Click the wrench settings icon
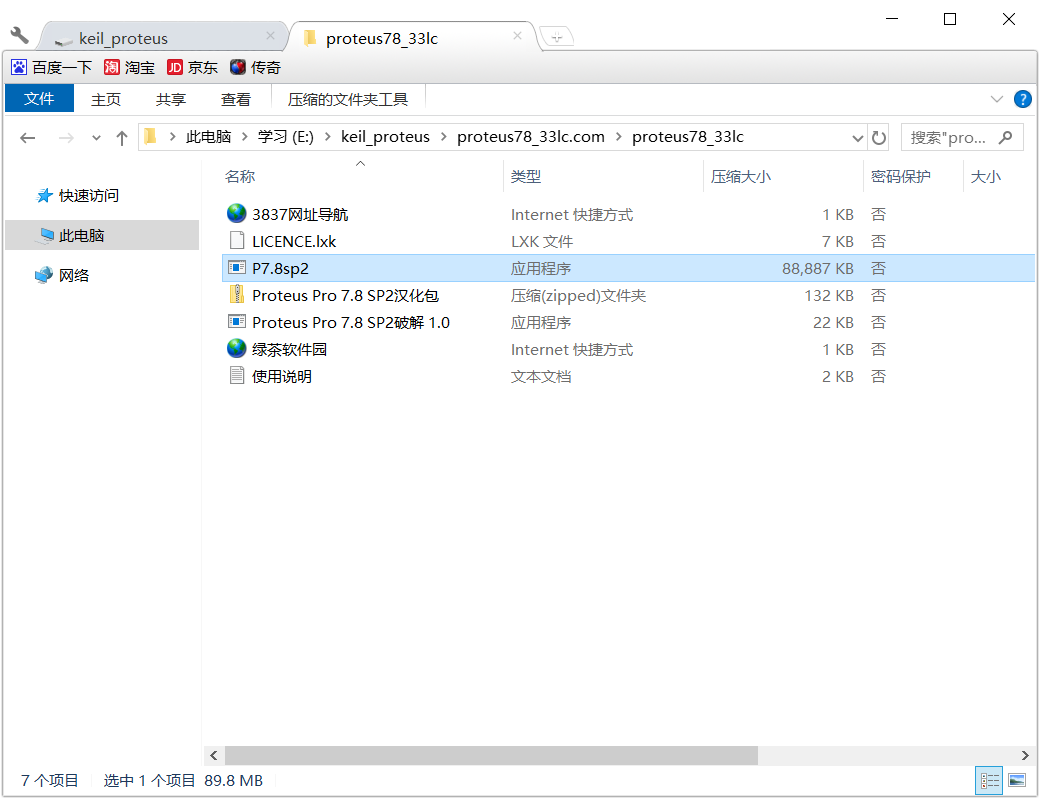This screenshot has width=1040, height=799. pyautogui.click(x=20, y=34)
